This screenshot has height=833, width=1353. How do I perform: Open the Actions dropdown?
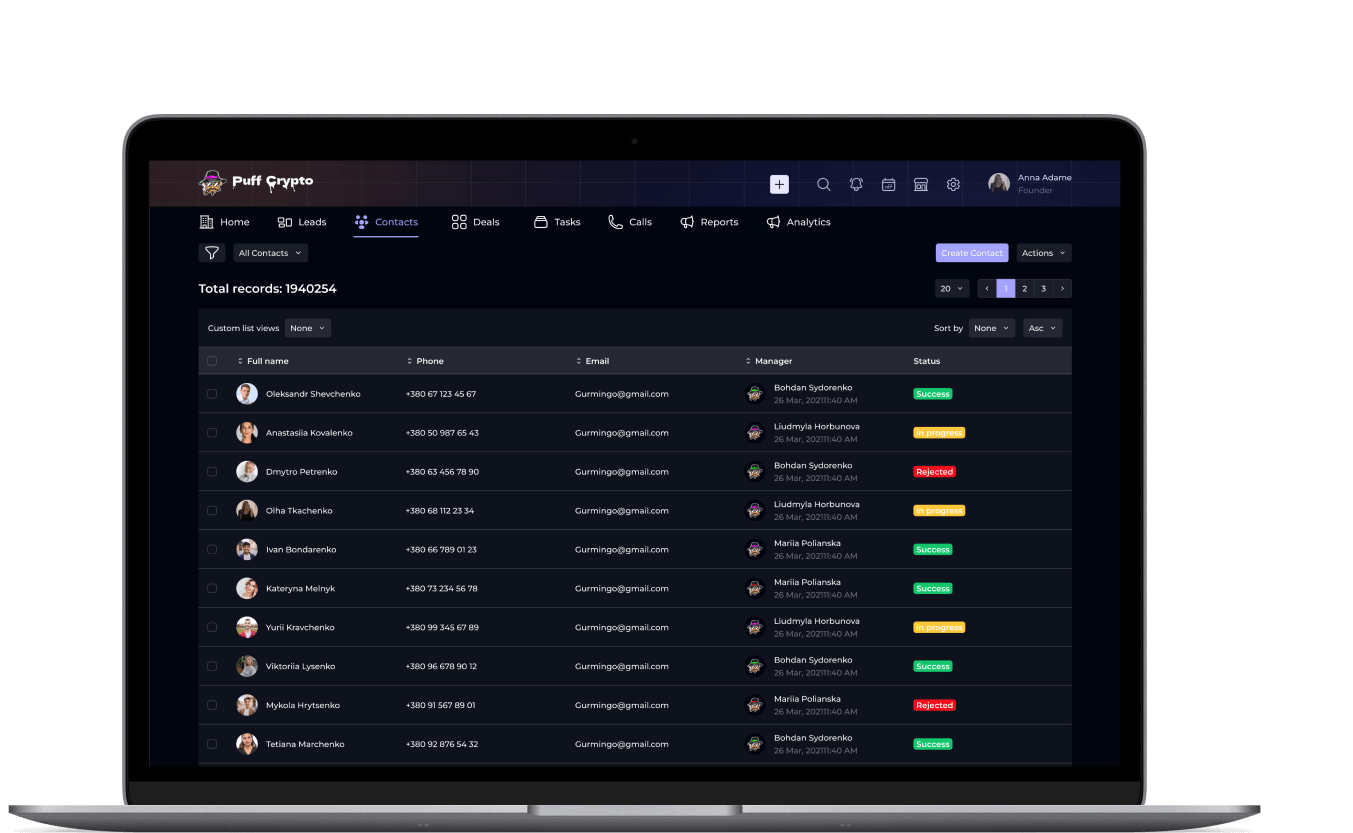[1043, 252]
